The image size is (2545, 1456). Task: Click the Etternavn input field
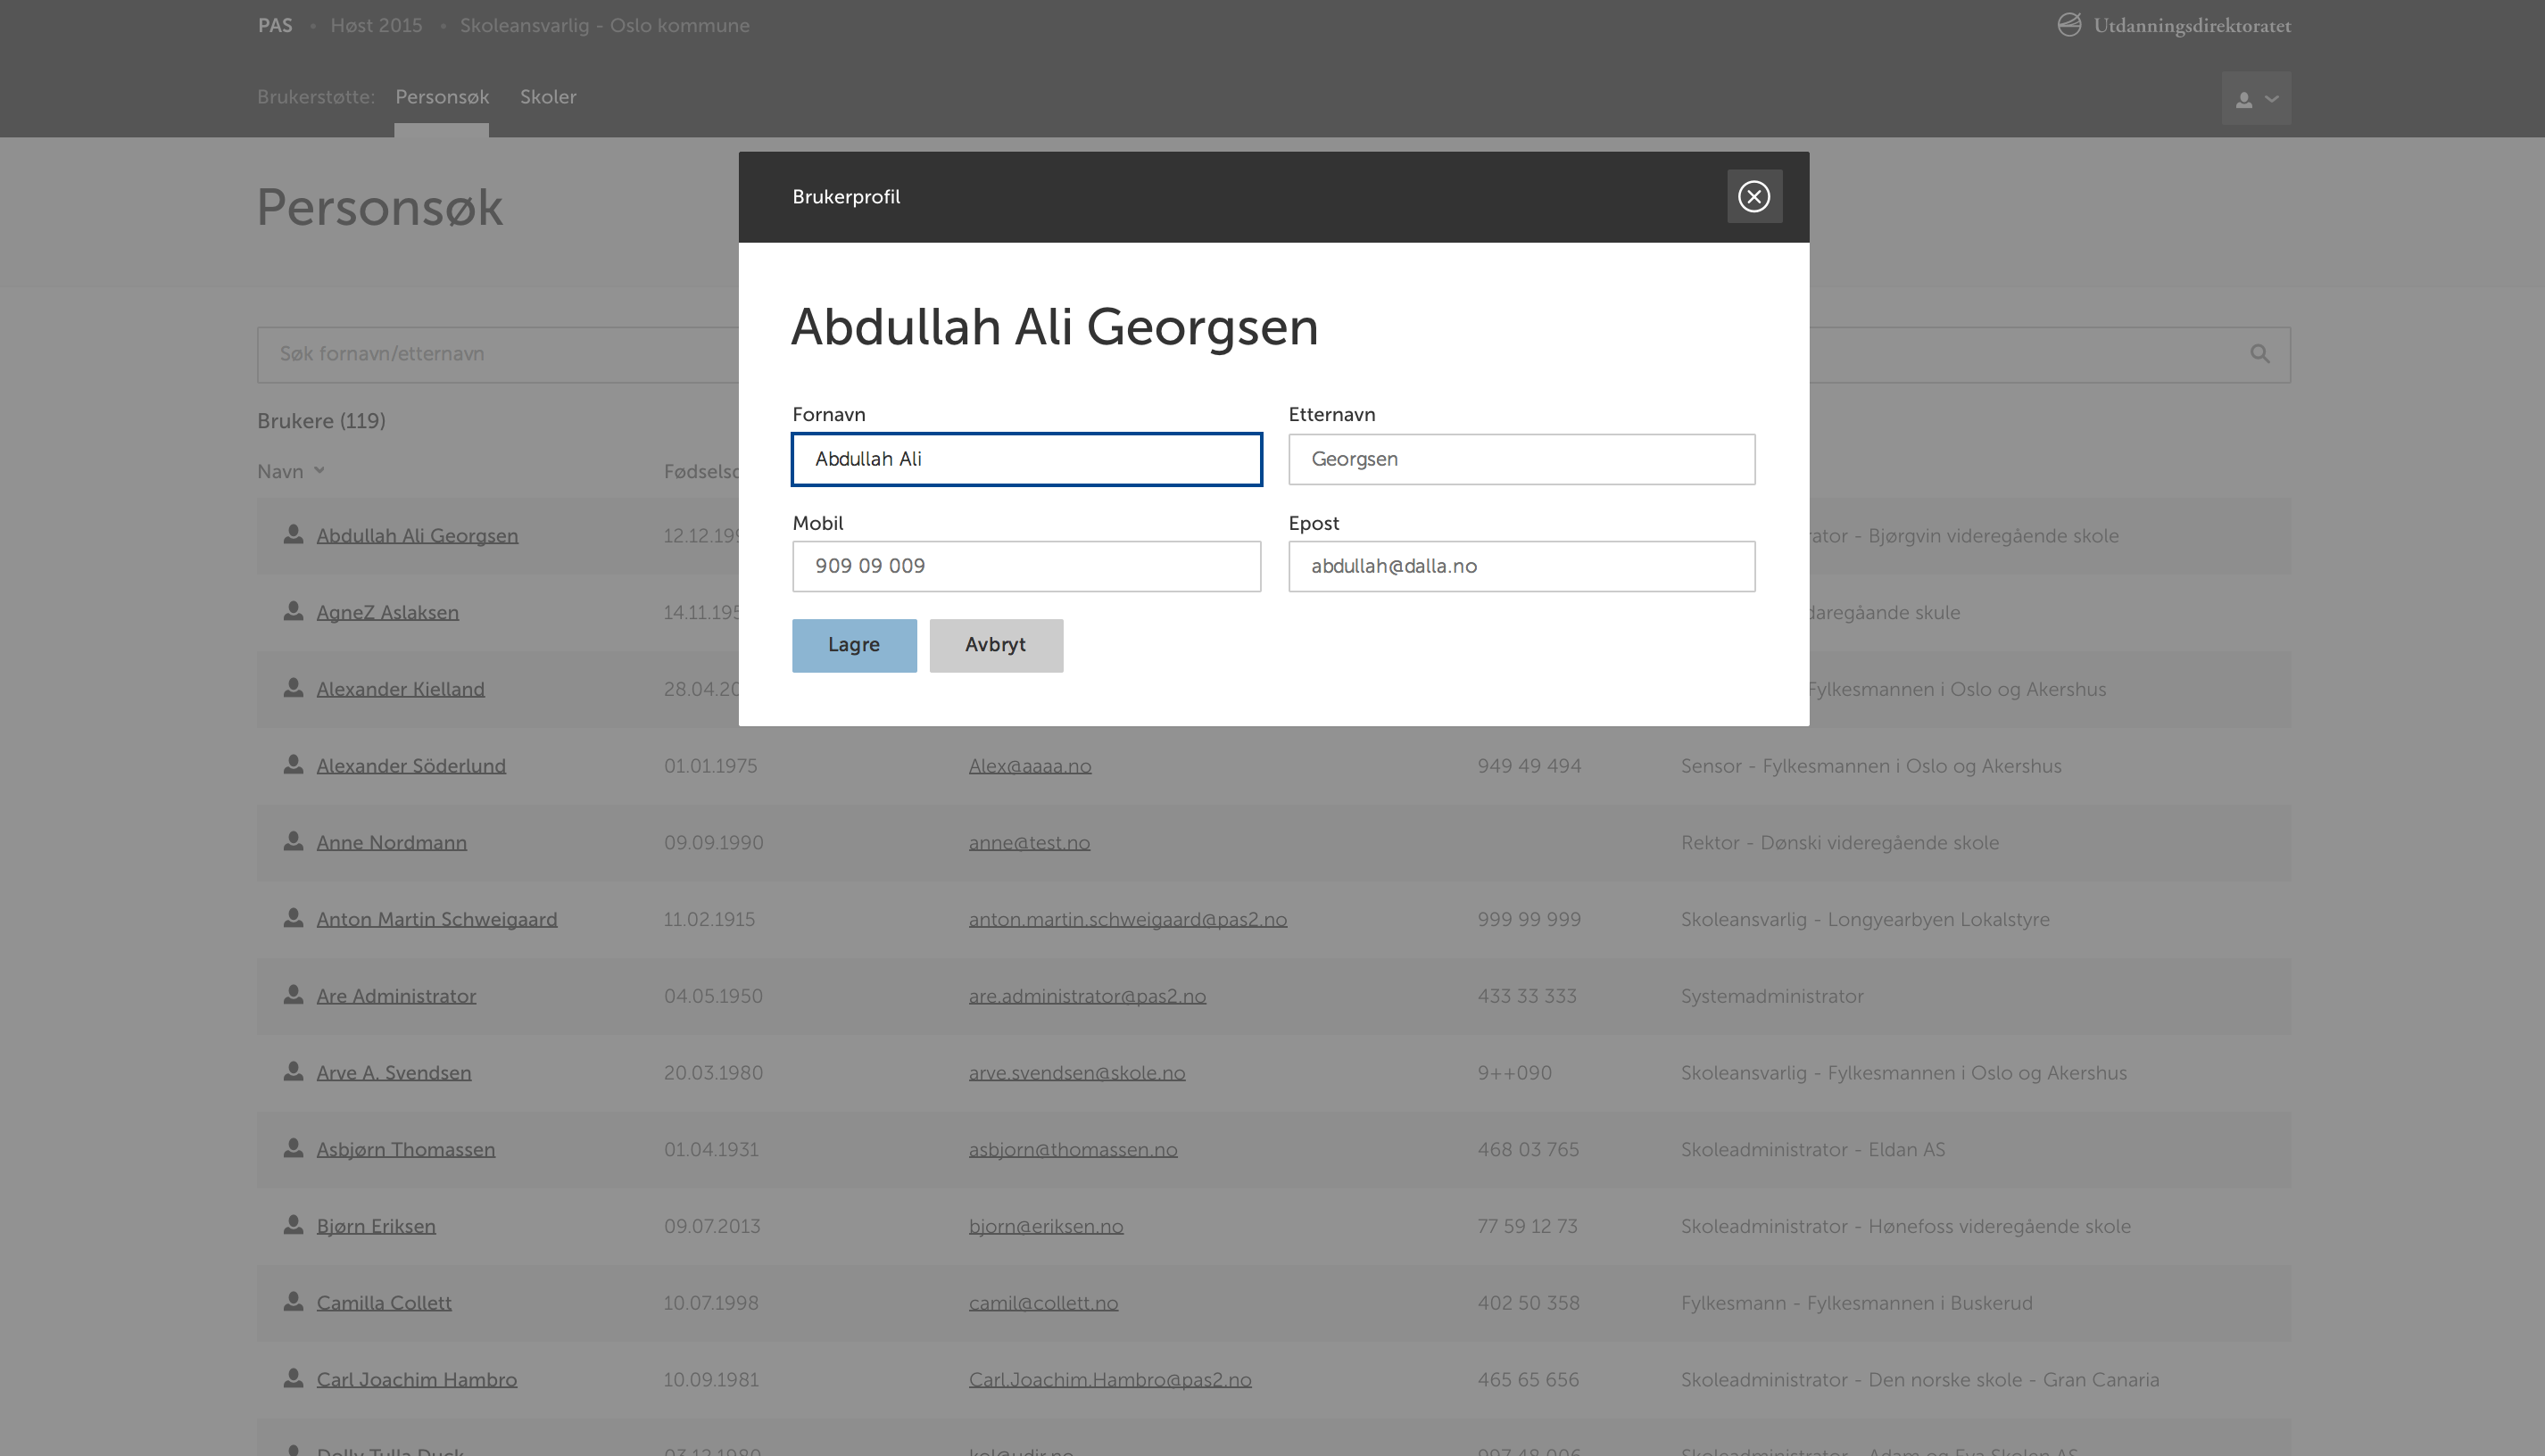(1521, 459)
